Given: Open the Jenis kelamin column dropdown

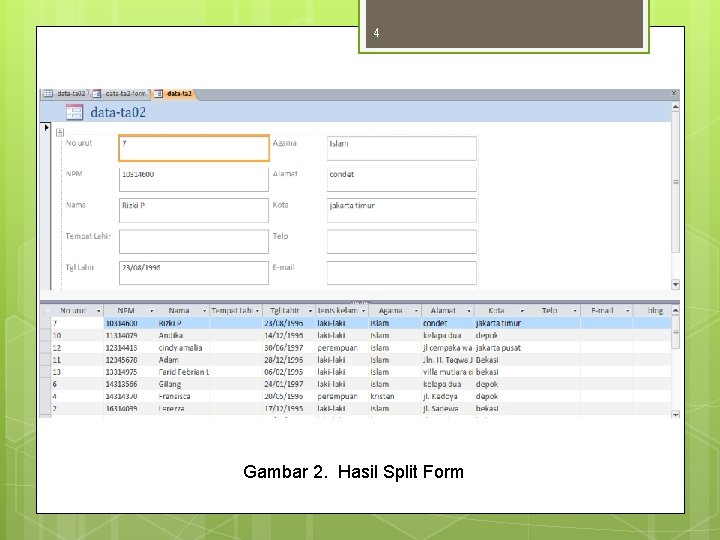Looking at the screenshot, I should coord(363,311).
